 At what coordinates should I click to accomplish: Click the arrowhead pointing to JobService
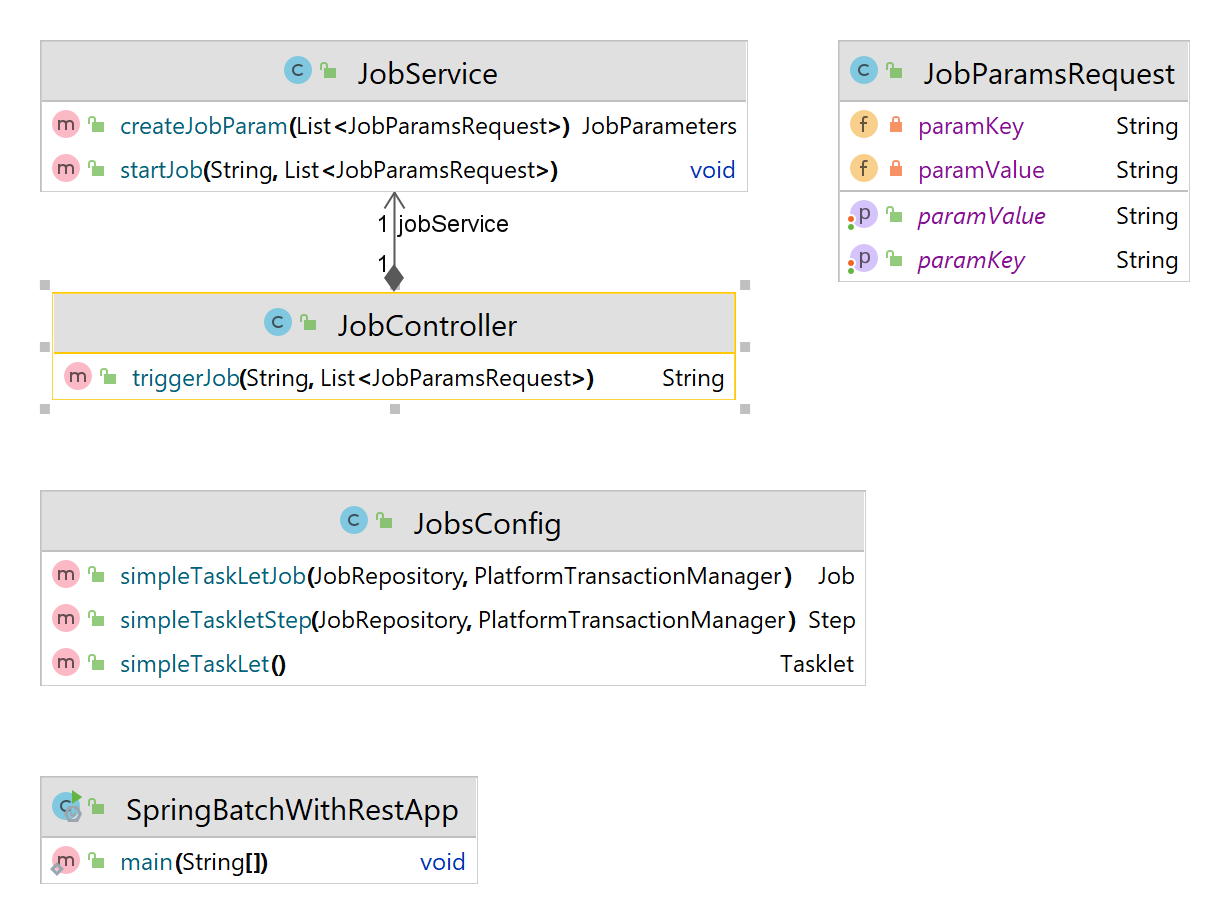pos(394,199)
